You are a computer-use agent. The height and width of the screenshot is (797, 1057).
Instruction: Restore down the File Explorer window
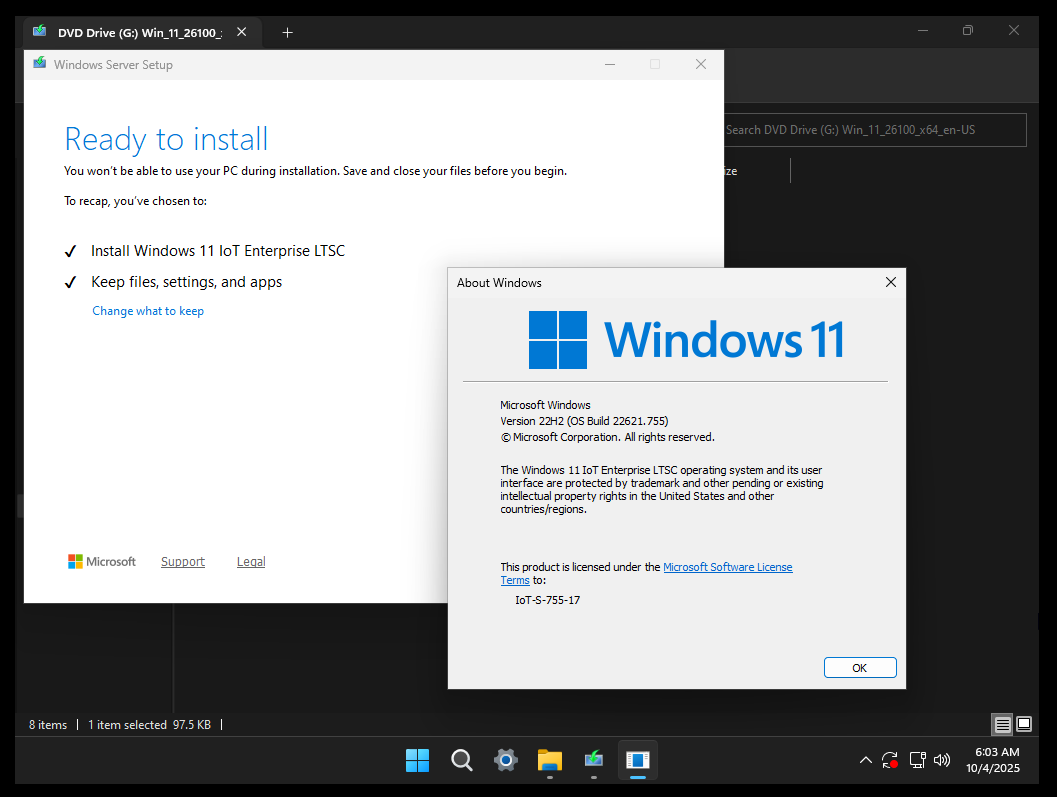coord(968,30)
